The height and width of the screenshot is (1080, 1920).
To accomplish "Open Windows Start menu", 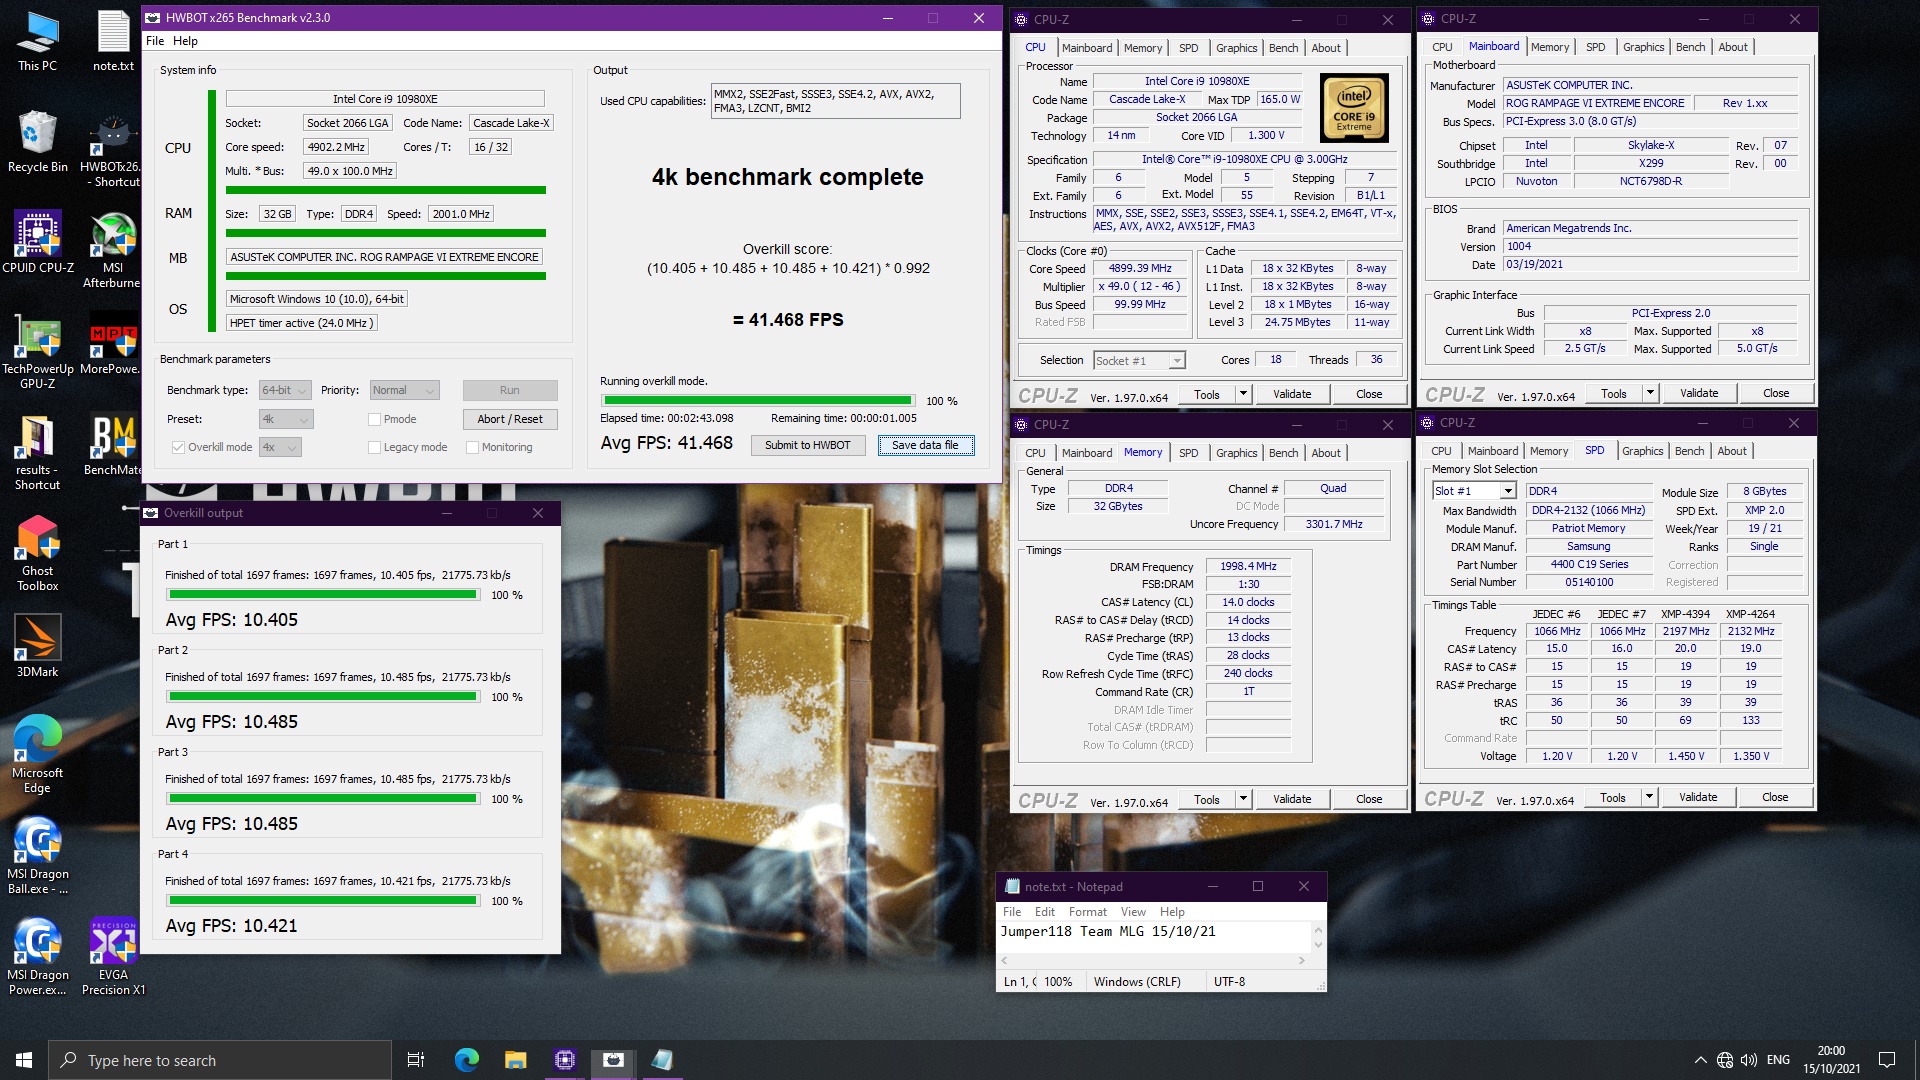I will [24, 1060].
